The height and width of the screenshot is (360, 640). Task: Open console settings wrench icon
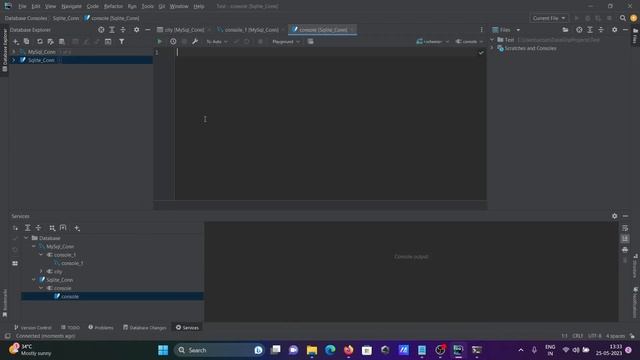tap(195, 42)
